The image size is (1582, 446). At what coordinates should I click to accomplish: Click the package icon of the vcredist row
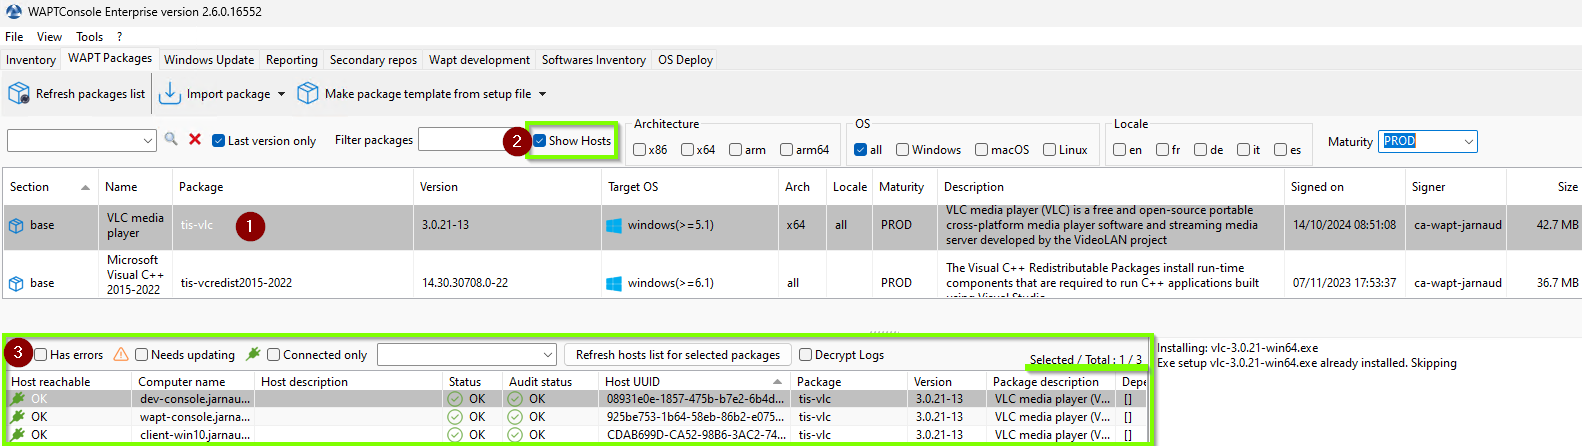[x=16, y=284]
